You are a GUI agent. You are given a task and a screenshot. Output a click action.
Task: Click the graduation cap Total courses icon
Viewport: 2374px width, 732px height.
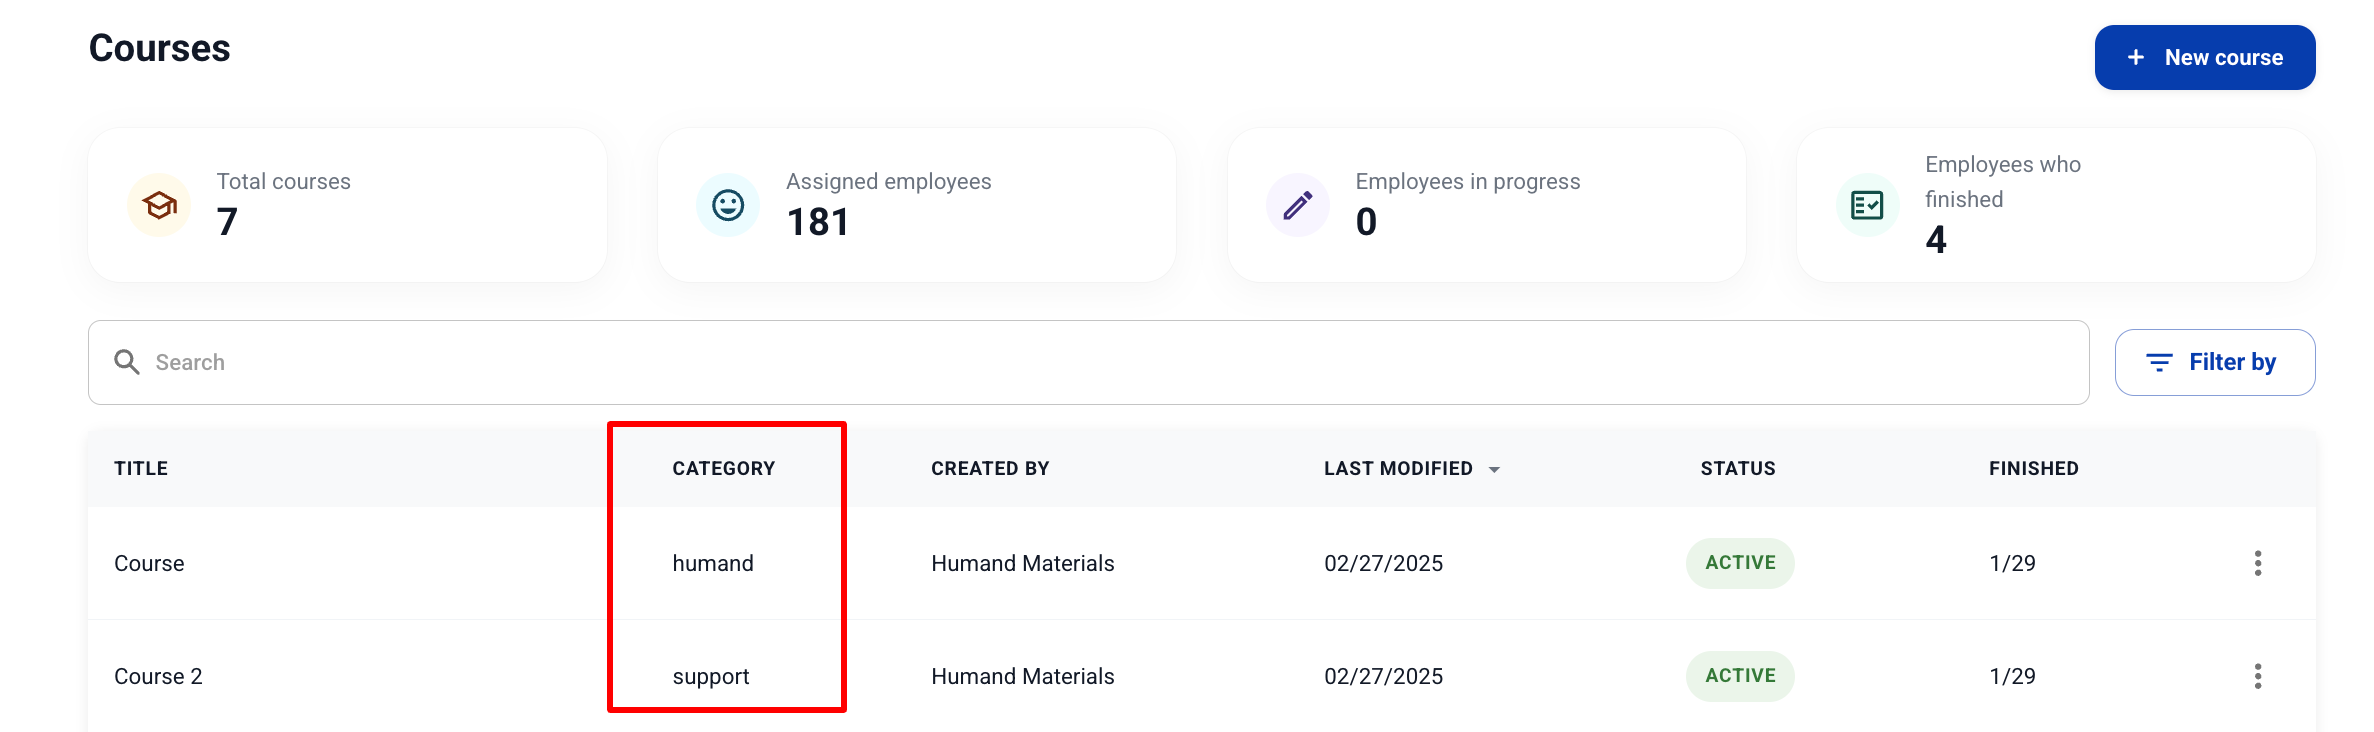click(x=159, y=205)
